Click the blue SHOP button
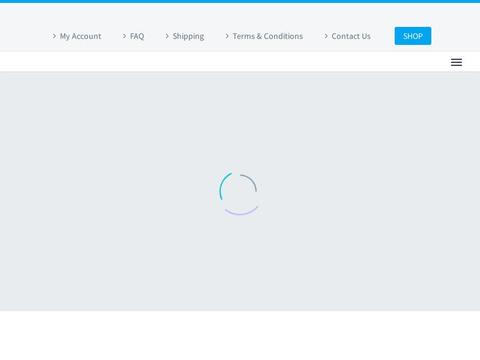The width and height of the screenshot is (480, 360). [413, 36]
